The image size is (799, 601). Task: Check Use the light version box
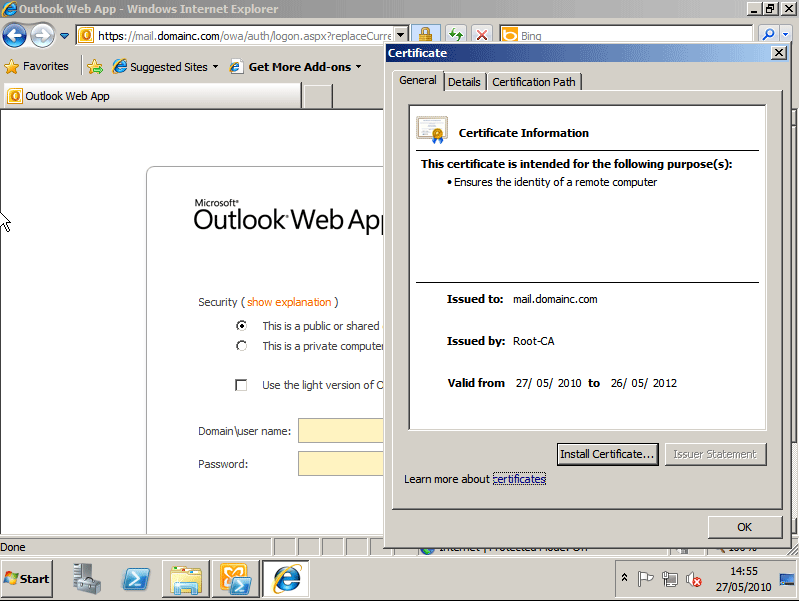pyautogui.click(x=241, y=385)
